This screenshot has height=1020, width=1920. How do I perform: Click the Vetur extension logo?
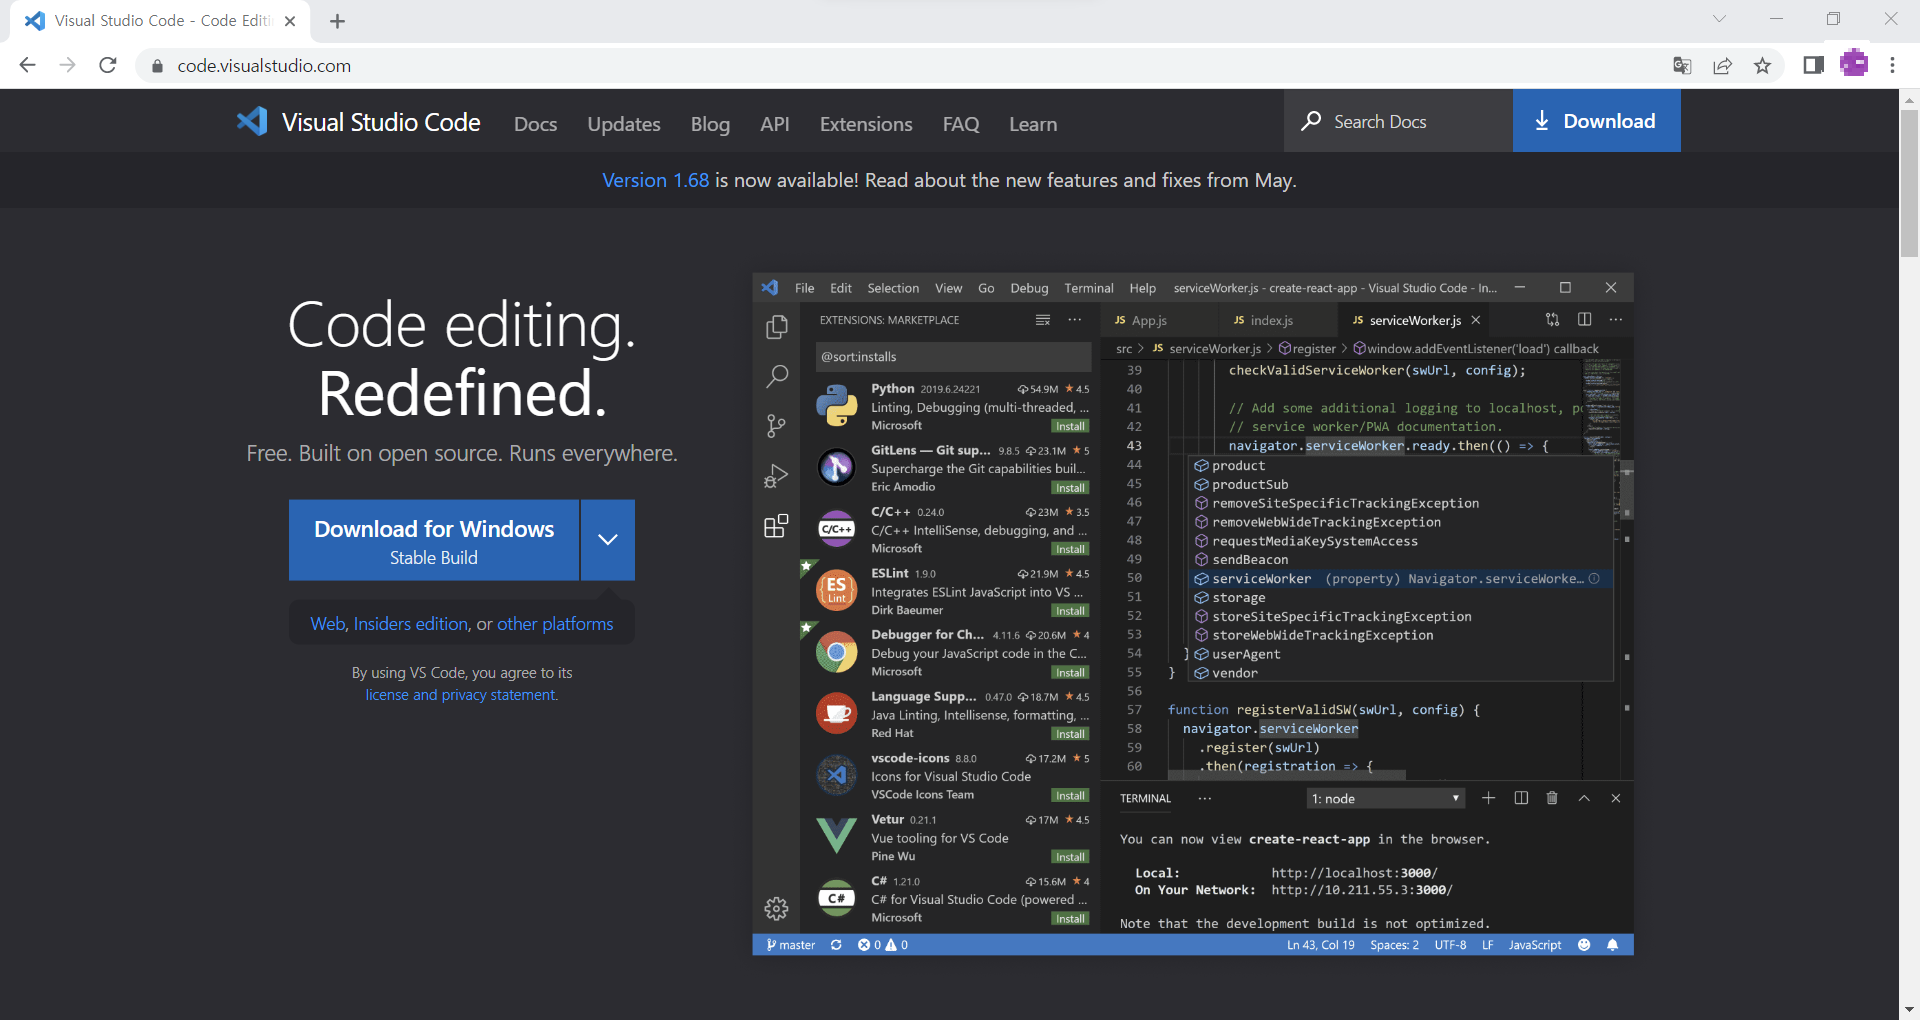tap(836, 835)
